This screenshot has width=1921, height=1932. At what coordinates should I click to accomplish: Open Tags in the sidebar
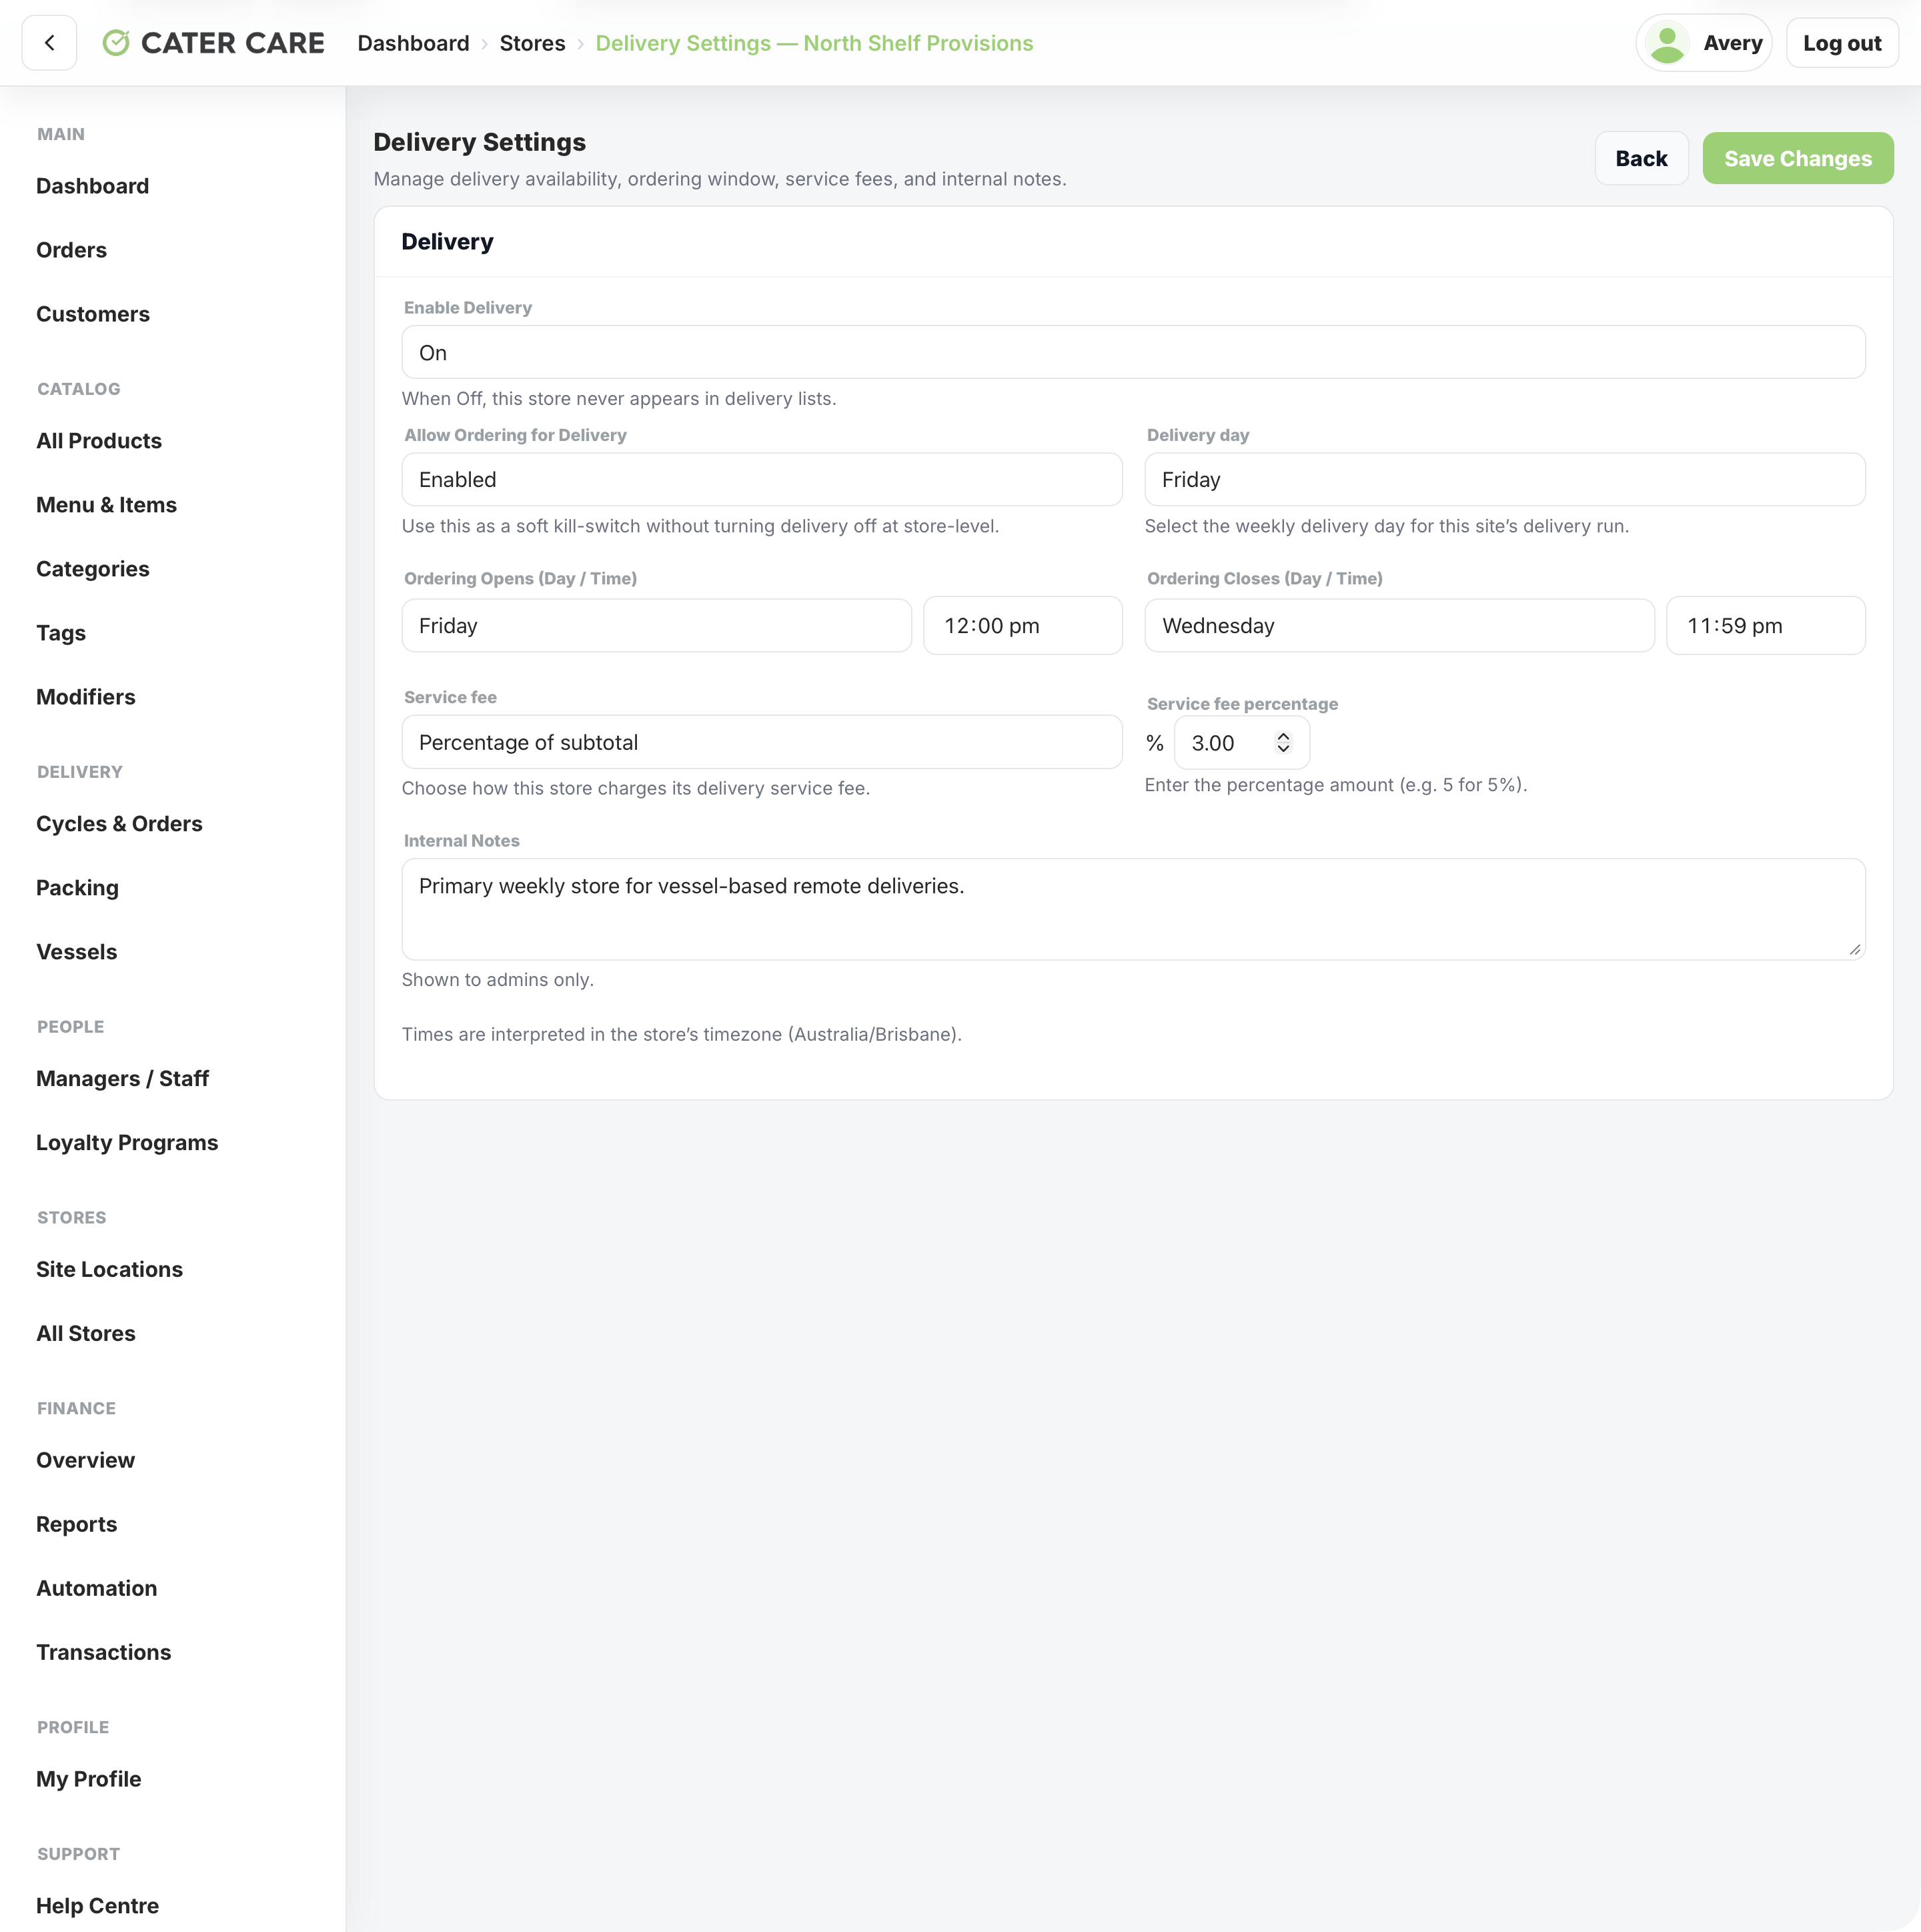(61, 633)
